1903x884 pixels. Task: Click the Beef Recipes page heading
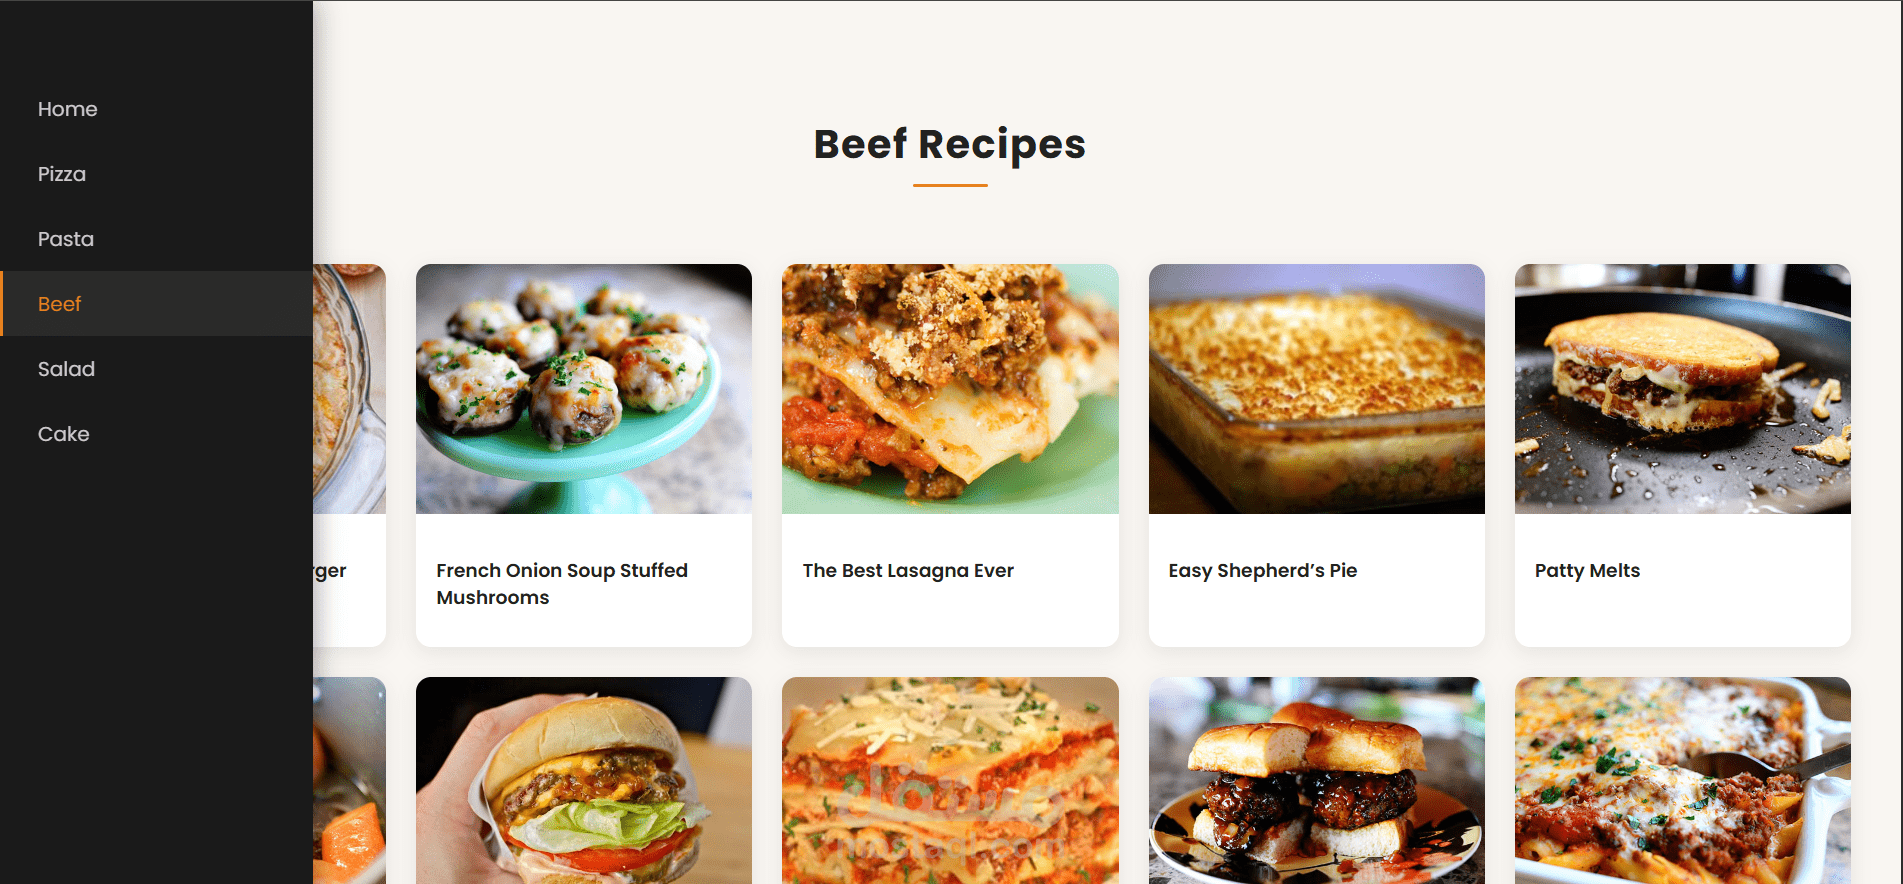(x=950, y=144)
